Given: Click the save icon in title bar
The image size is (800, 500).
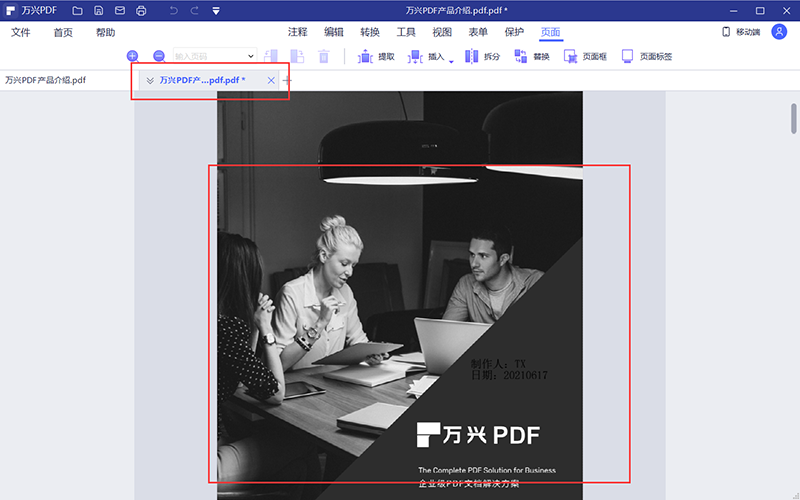Looking at the screenshot, I should point(99,11).
